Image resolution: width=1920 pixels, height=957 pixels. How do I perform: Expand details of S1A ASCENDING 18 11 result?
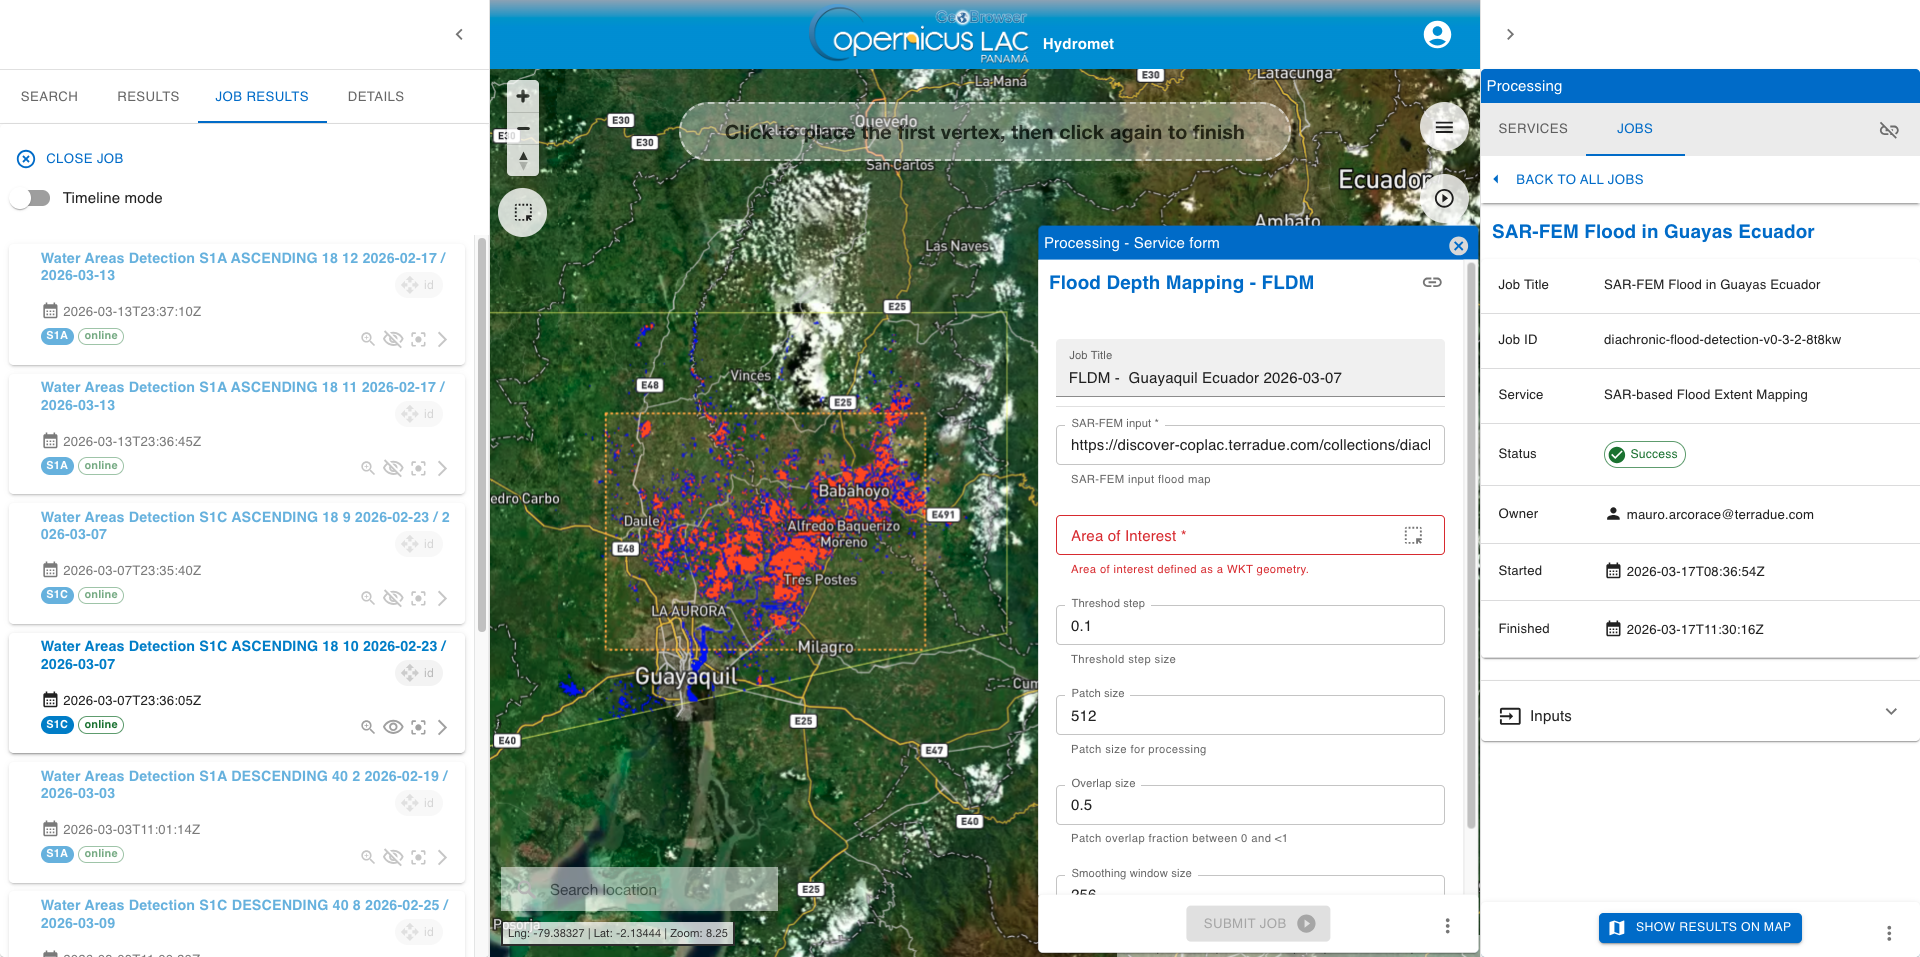[442, 468]
